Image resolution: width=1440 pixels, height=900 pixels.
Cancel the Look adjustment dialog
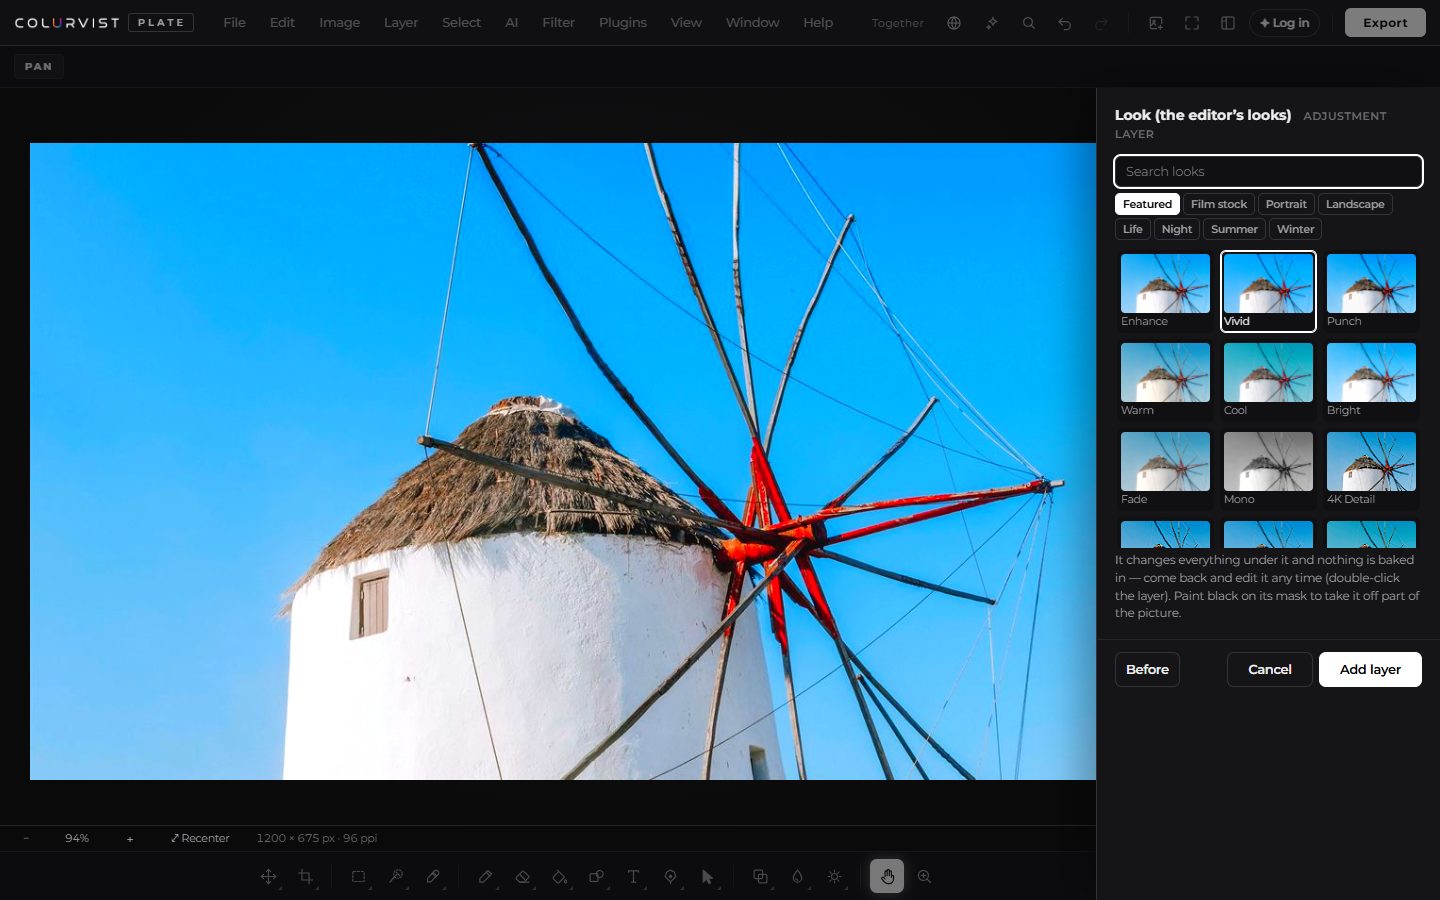(x=1270, y=670)
